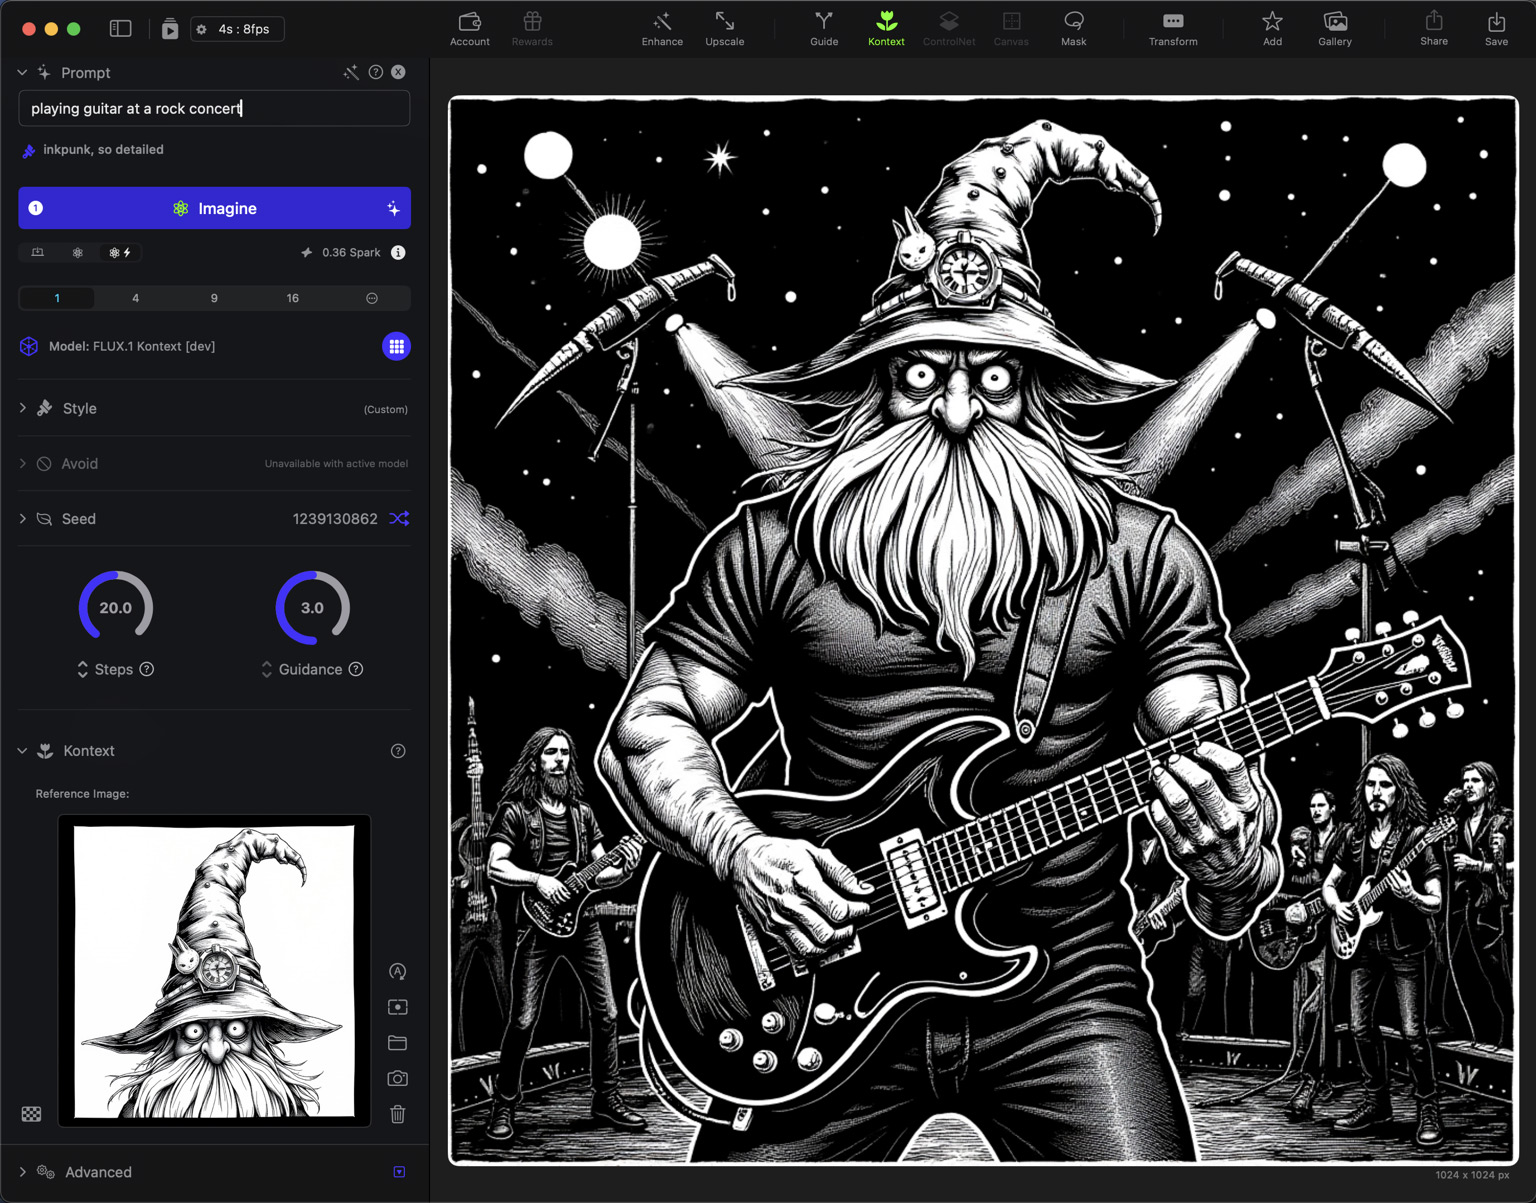1536x1203 pixels.
Task: Browse folder for reference image
Action: (x=397, y=1043)
